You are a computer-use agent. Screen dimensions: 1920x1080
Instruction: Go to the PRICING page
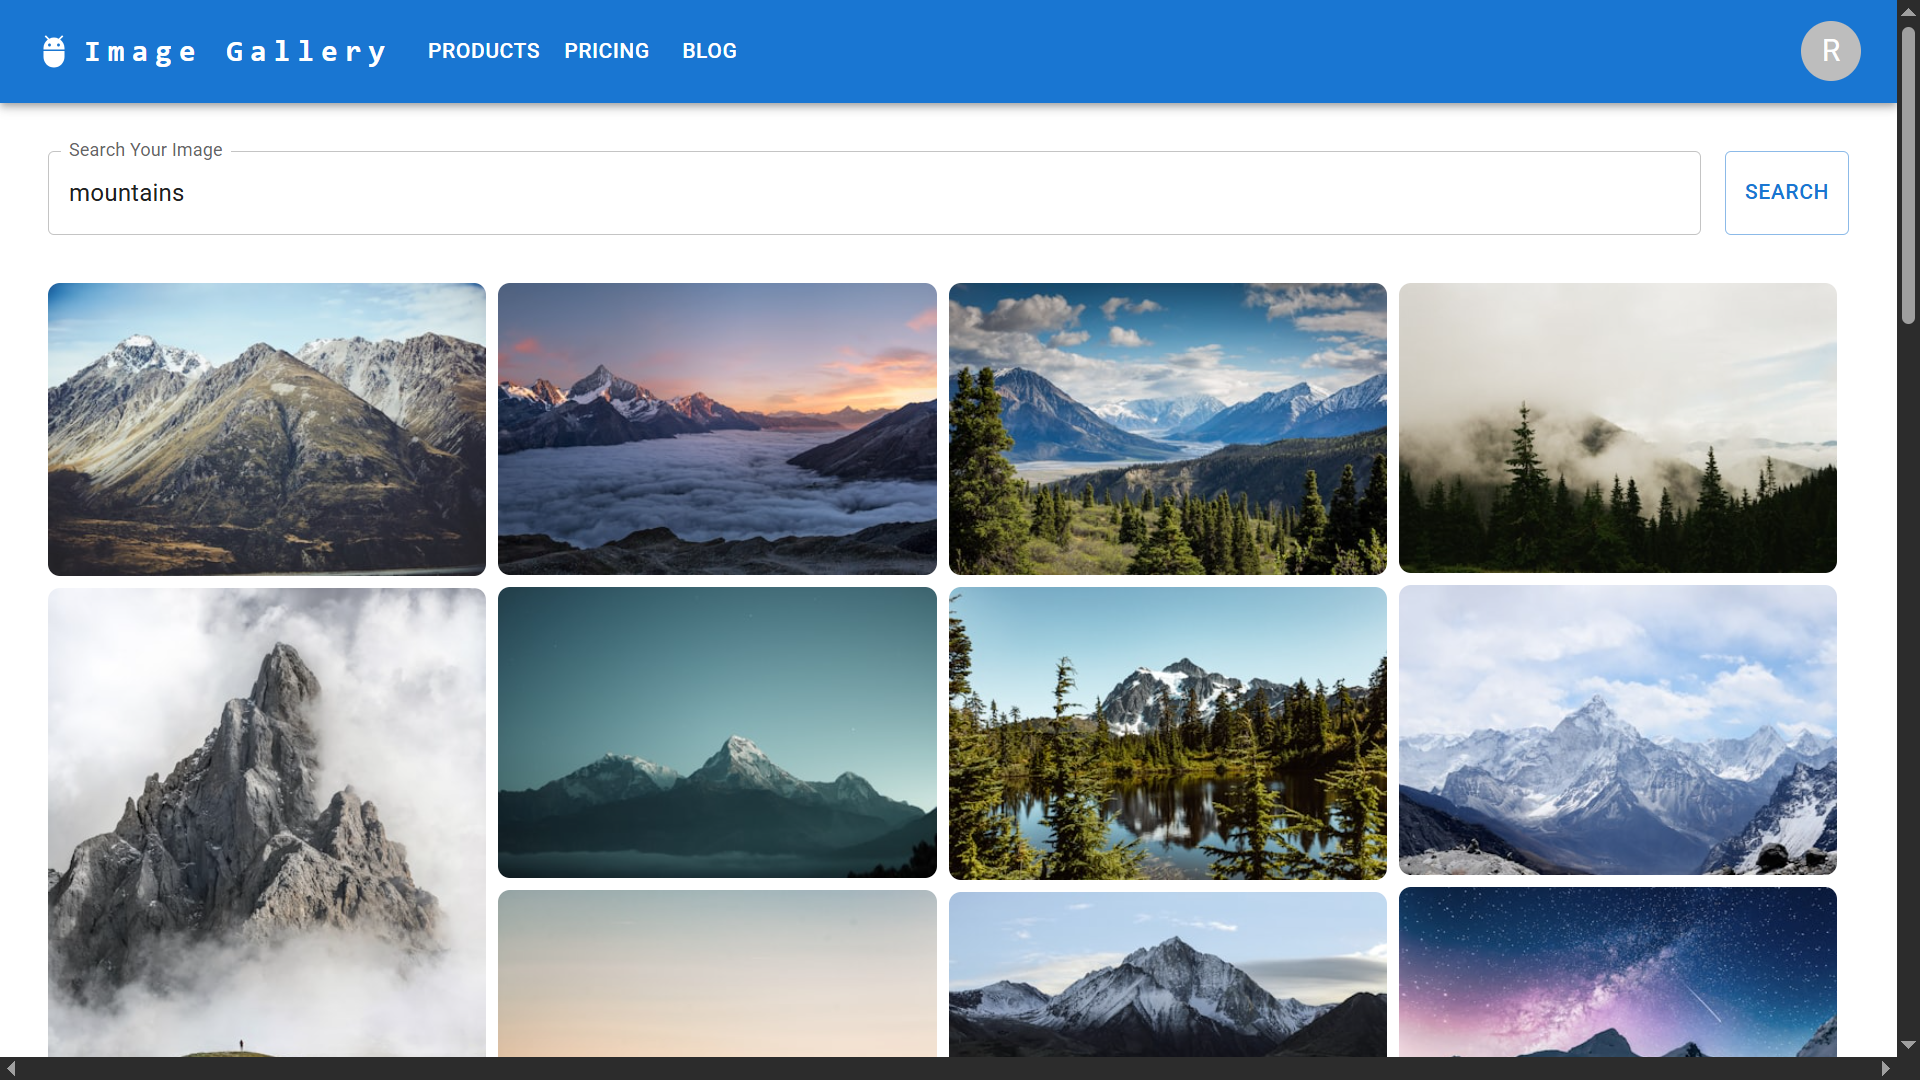tap(606, 51)
